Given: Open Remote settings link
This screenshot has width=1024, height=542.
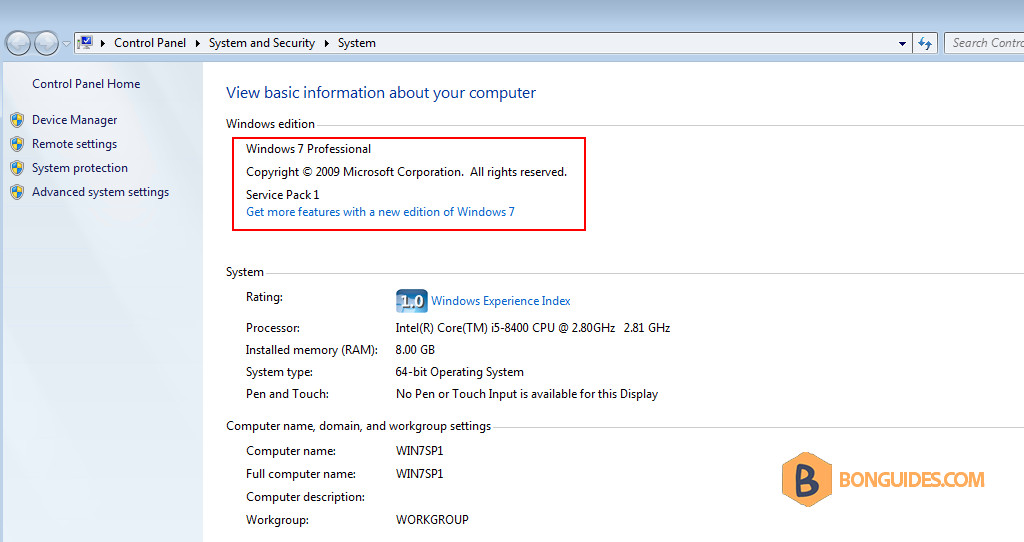Looking at the screenshot, I should point(74,144).
